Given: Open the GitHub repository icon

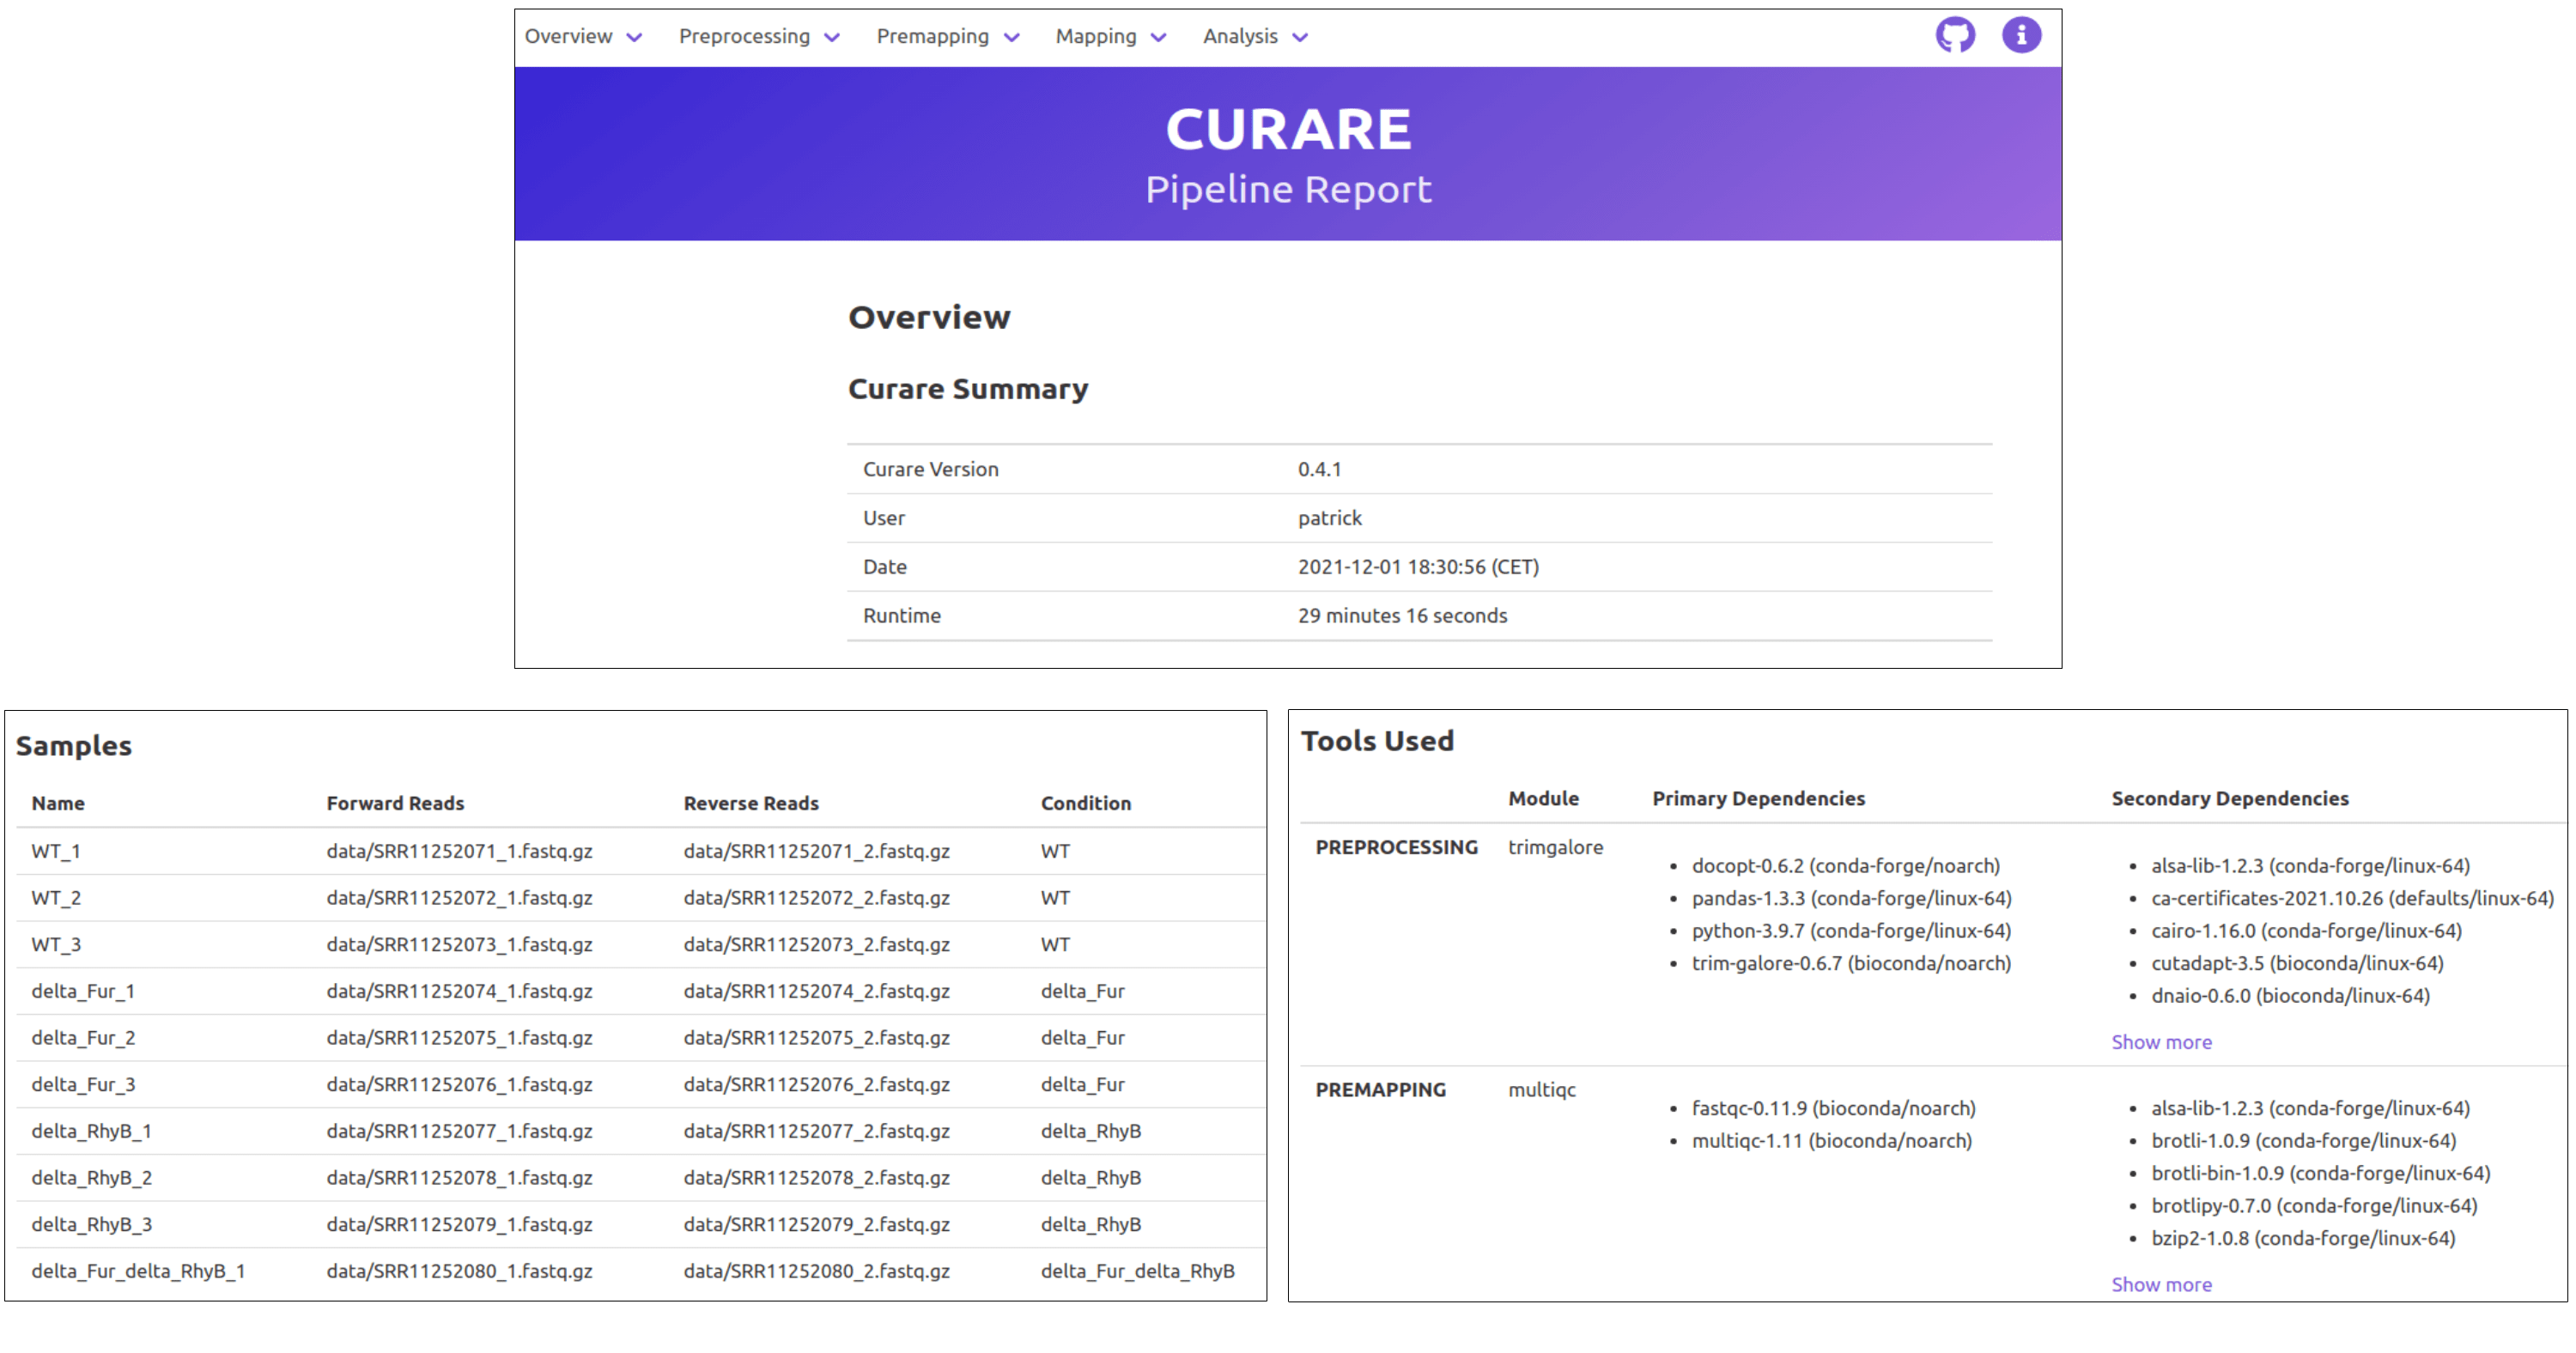Looking at the screenshot, I should click(1955, 35).
